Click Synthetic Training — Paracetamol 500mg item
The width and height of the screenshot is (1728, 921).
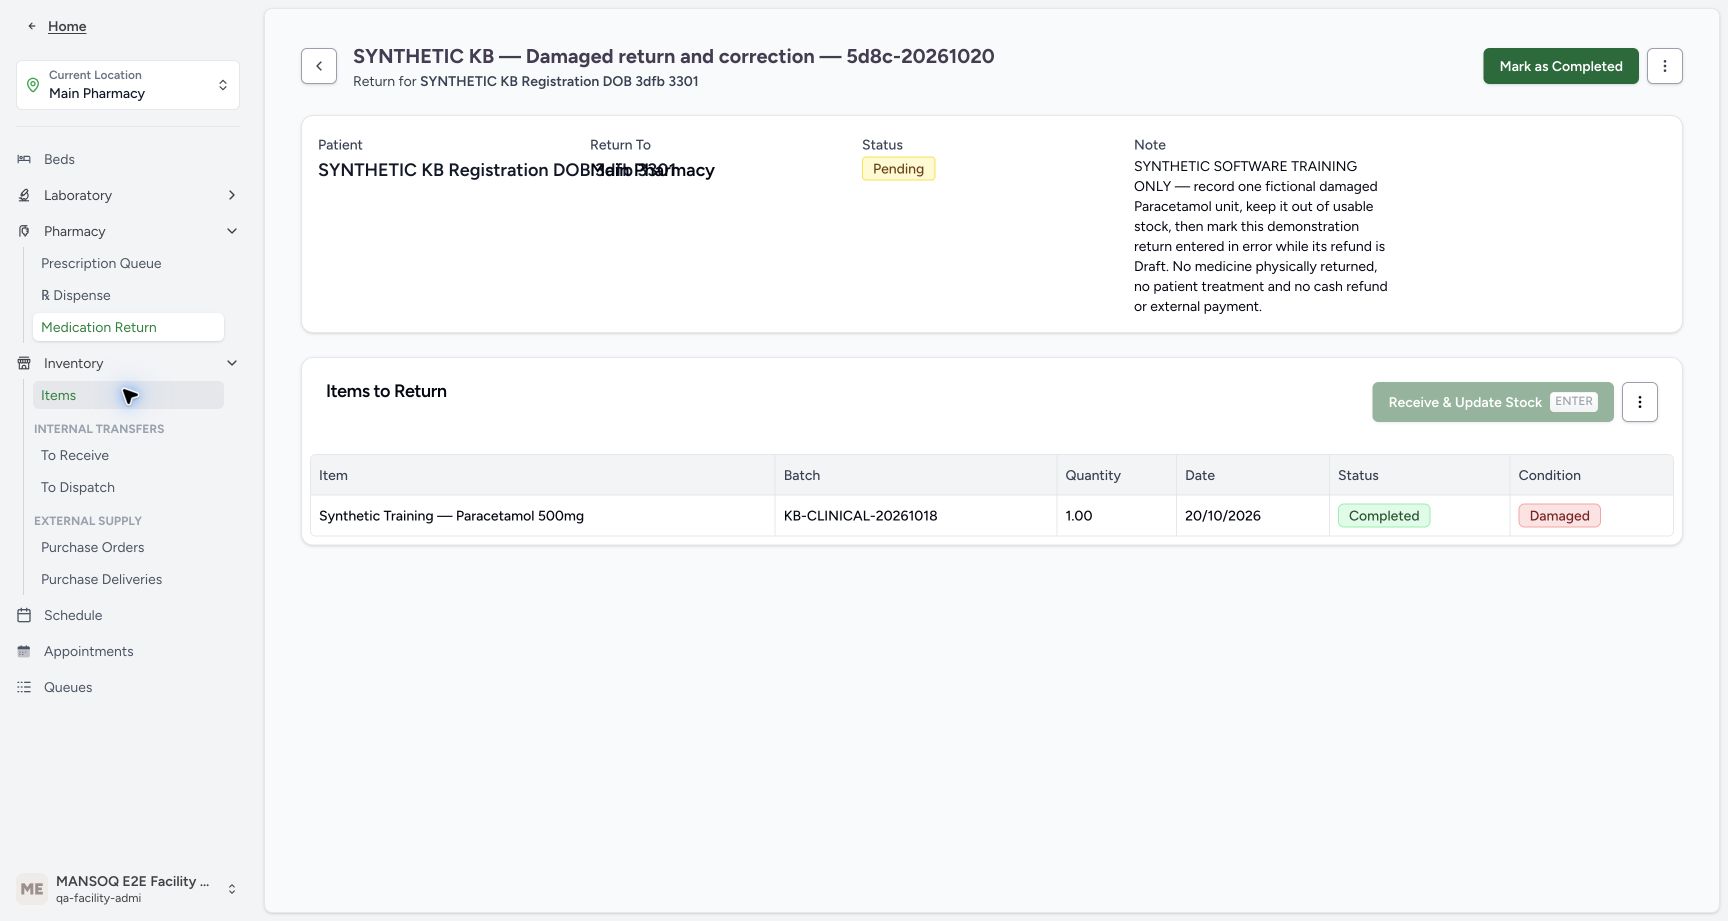pyautogui.click(x=451, y=516)
